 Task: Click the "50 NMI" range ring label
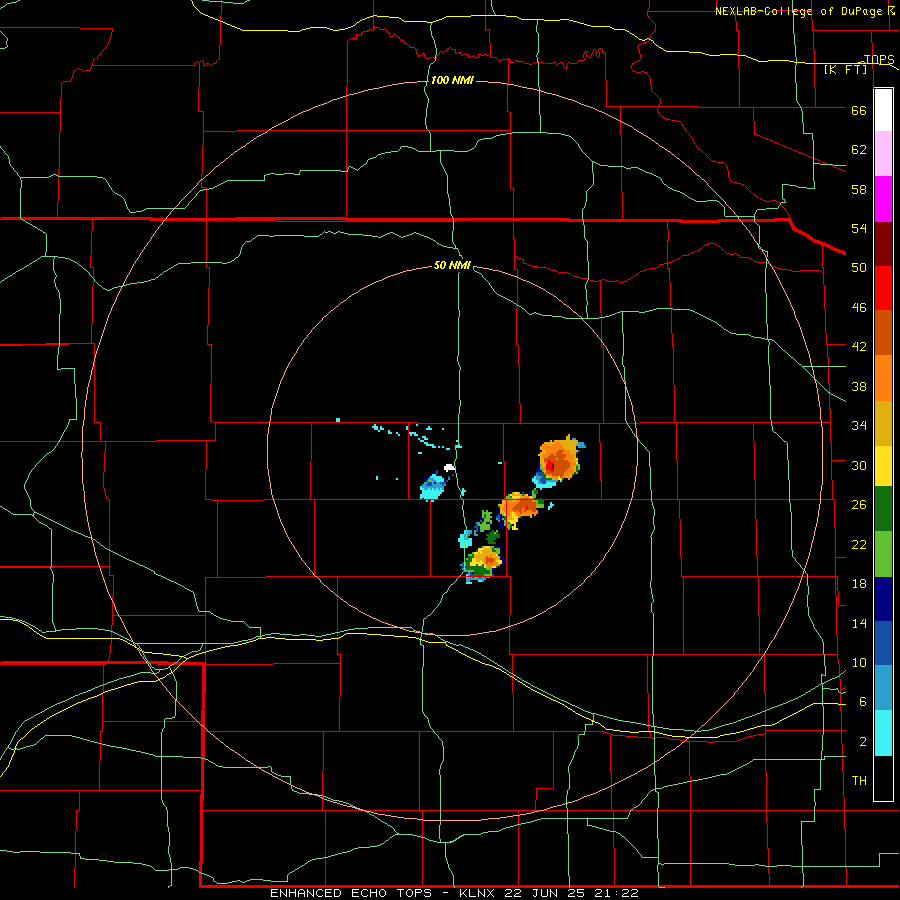coord(452,265)
